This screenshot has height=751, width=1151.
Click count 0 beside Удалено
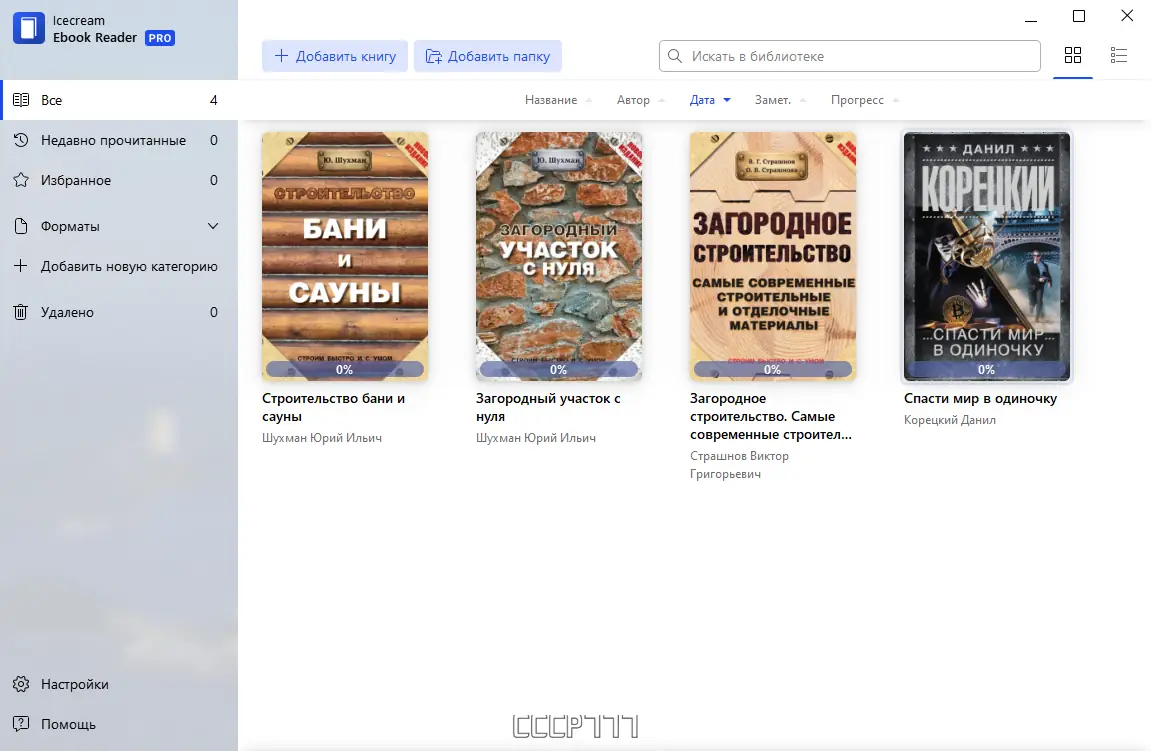[x=214, y=312]
